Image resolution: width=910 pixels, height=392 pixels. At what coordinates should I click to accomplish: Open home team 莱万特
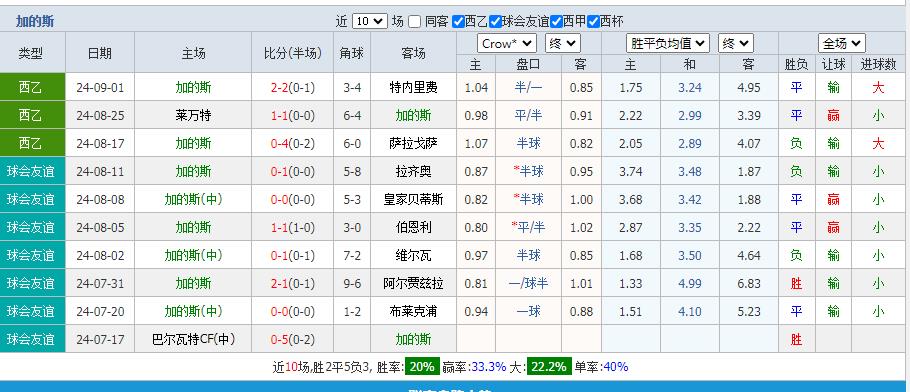coord(193,116)
